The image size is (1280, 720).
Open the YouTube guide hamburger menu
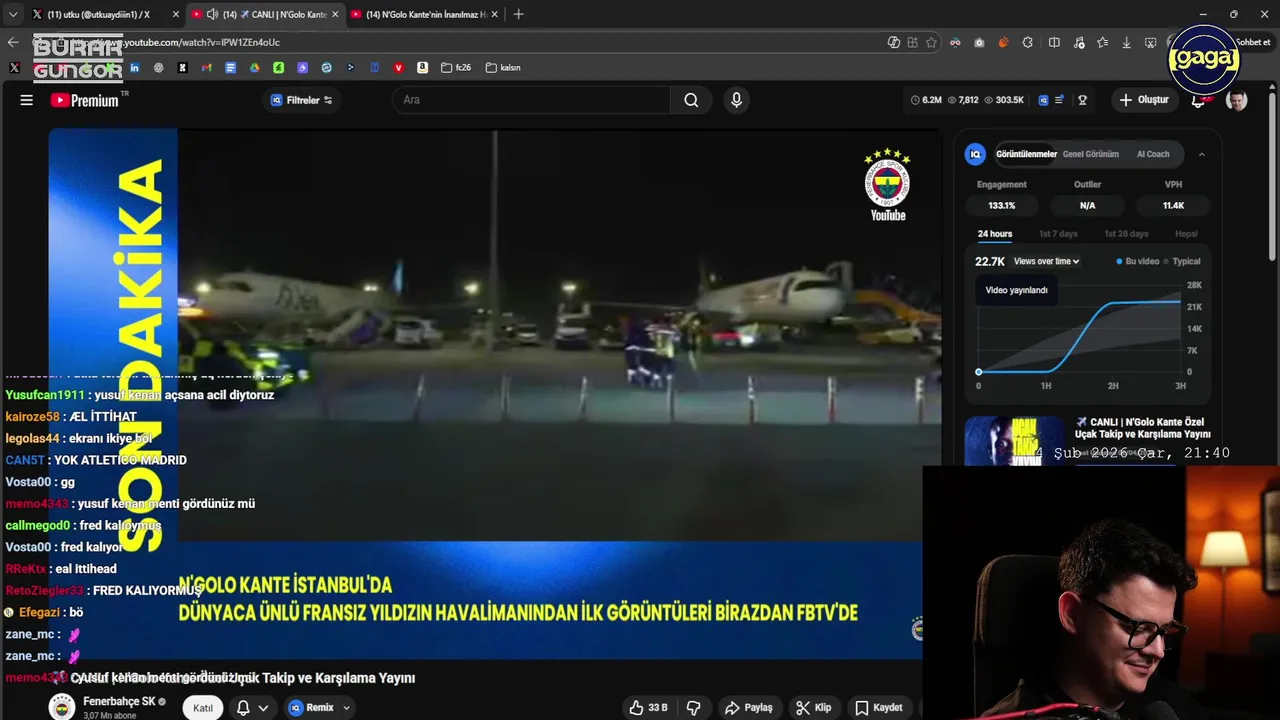27,100
